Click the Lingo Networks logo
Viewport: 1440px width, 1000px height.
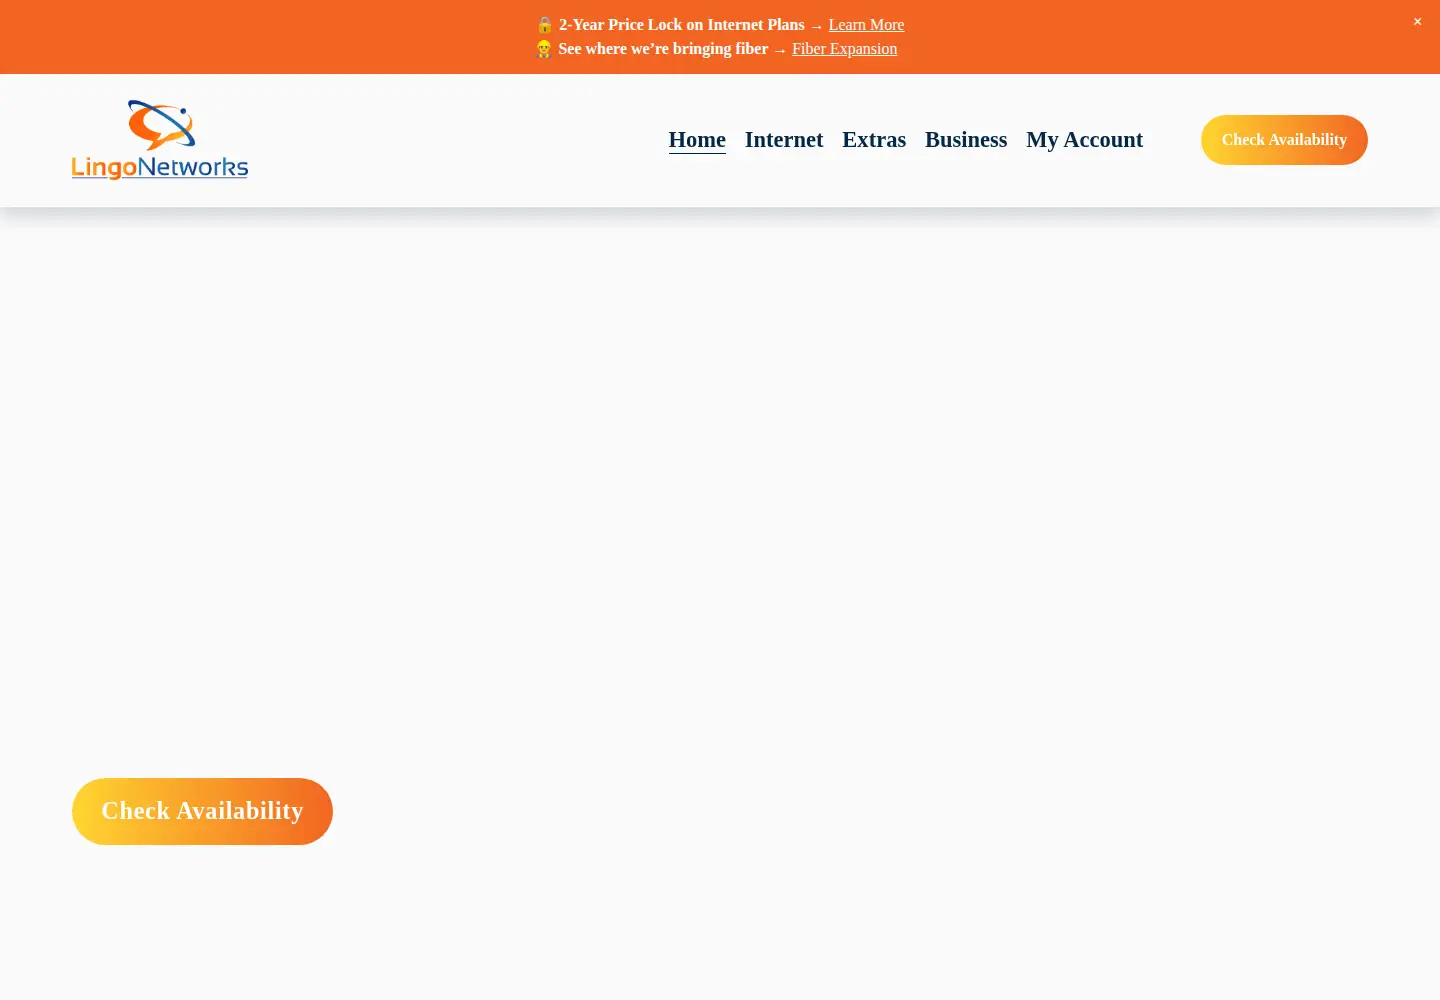160,140
